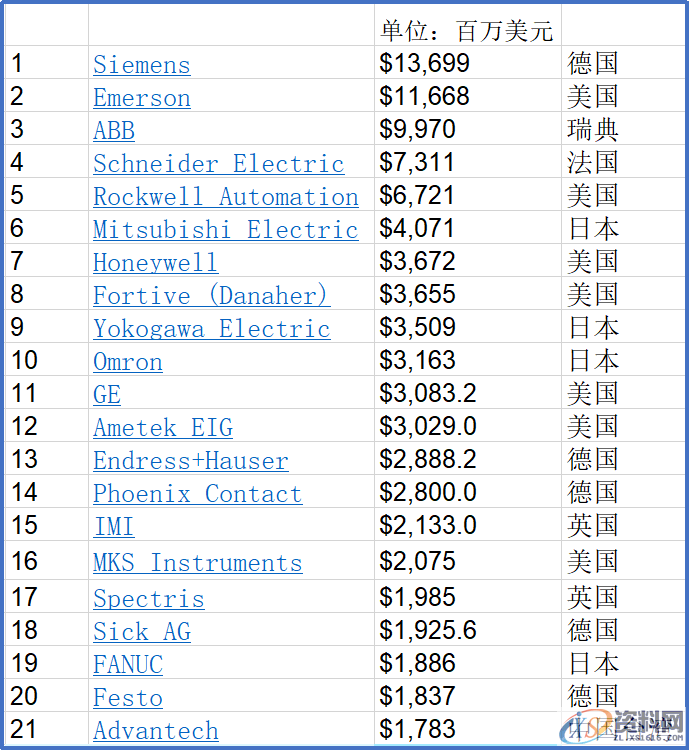Open the Siemens company link

tap(141, 65)
